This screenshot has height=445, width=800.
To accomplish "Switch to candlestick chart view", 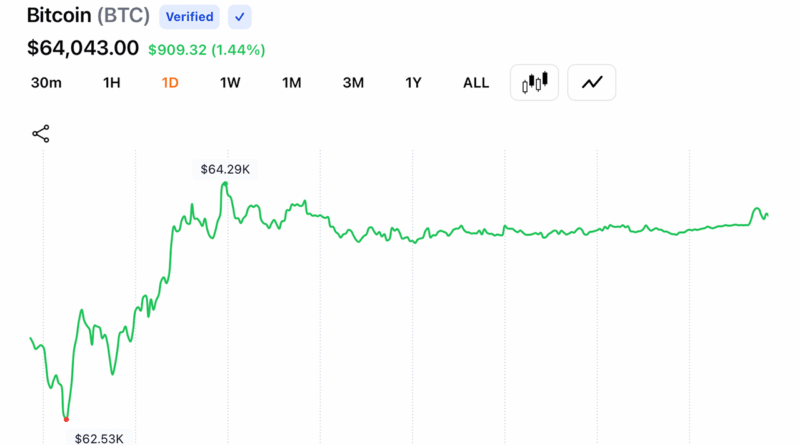I will [534, 83].
